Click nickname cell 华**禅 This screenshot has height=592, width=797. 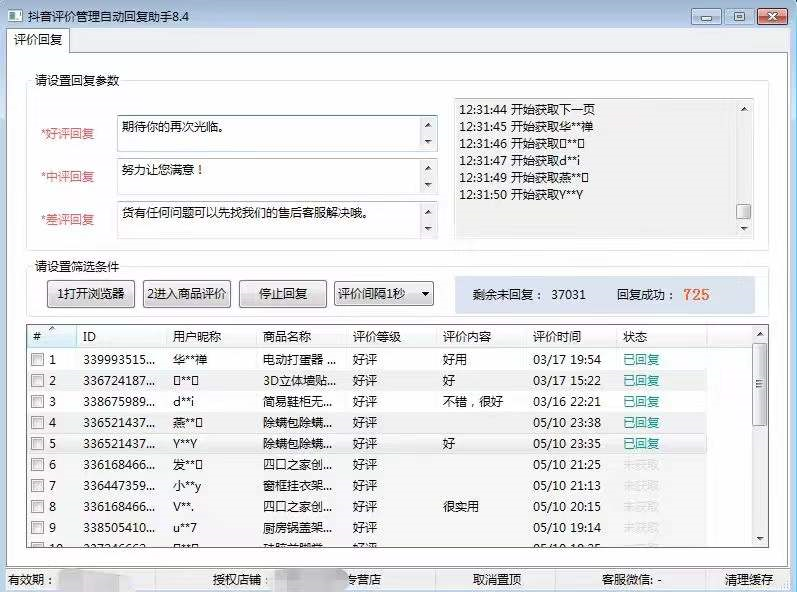[x=190, y=360]
